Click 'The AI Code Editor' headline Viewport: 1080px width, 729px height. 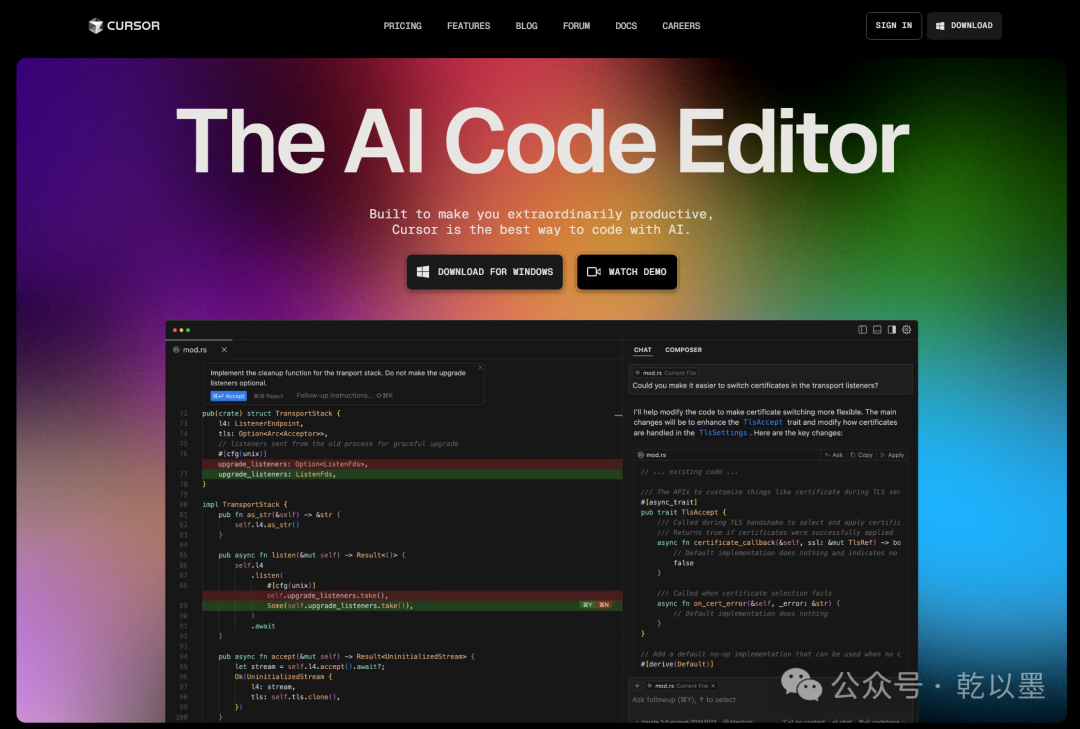pyautogui.click(x=543, y=141)
